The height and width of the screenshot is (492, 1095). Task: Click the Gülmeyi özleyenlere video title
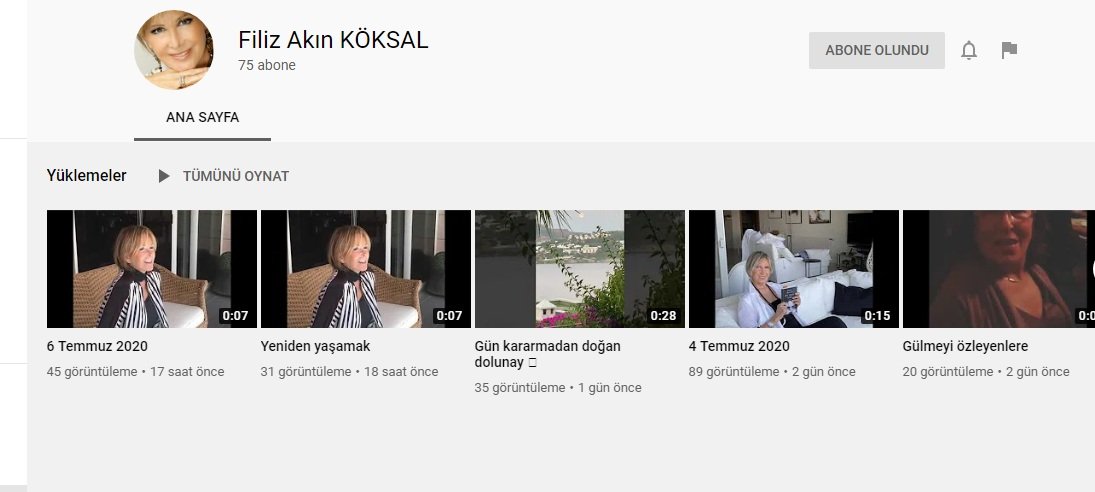[x=965, y=346]
